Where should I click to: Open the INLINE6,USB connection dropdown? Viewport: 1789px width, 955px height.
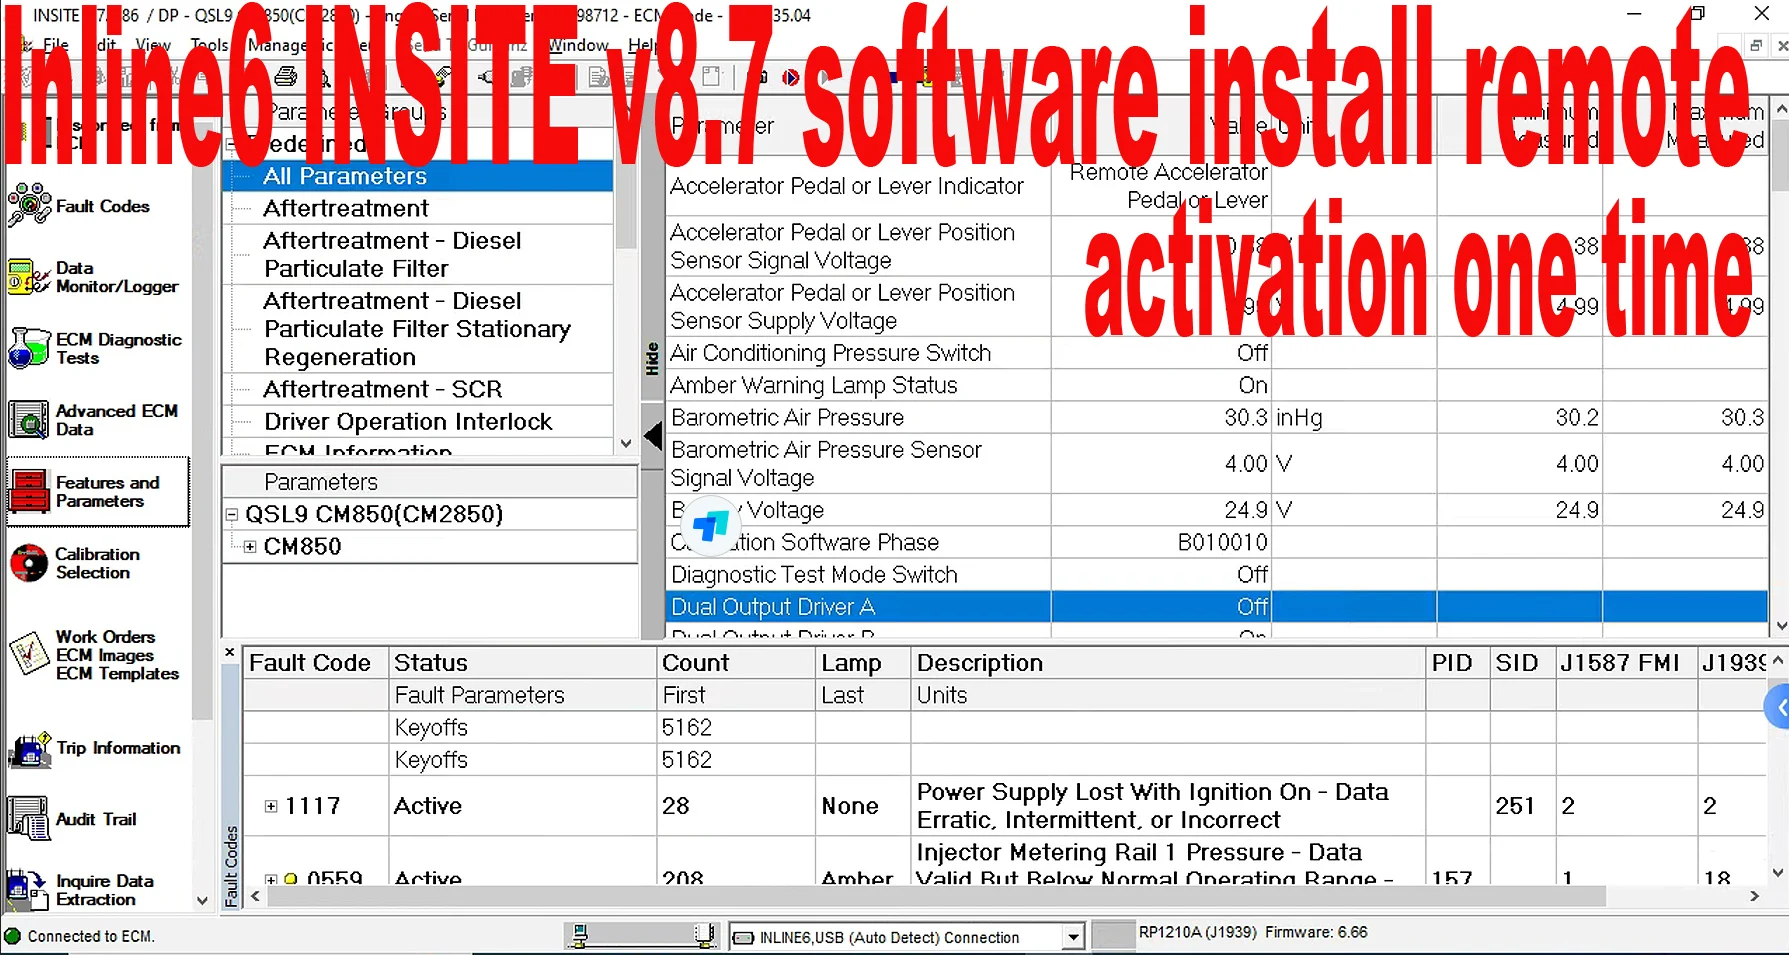[x=1073, y=937]
